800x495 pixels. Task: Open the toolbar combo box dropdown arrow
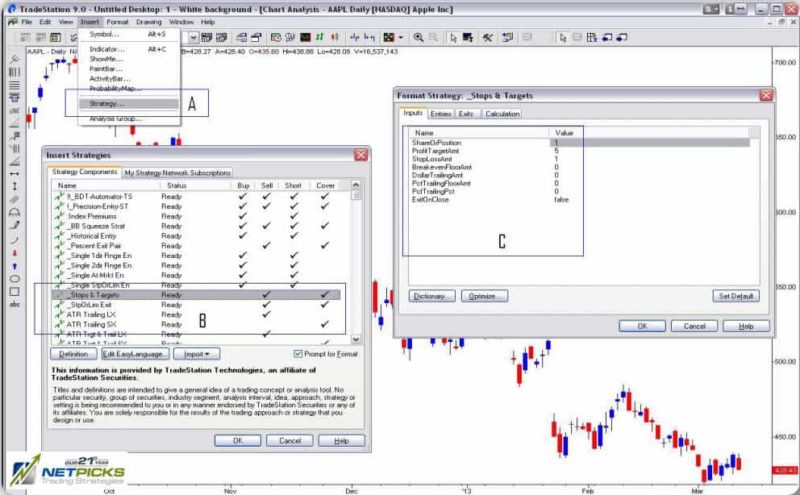tap(193, 37)
